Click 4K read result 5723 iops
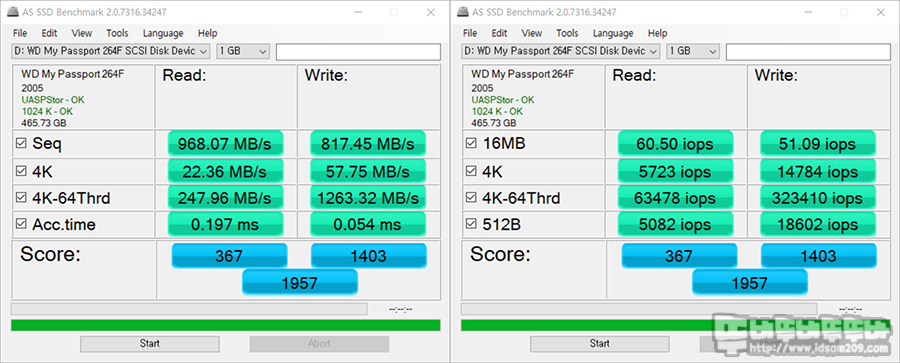Image resolution: width=900 pixels, height=363 pixels. [676, 171]
